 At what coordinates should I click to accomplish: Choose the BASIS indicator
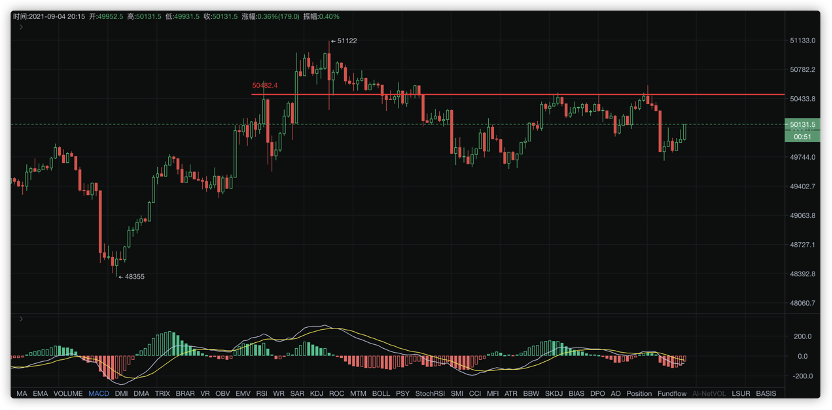tap(766, 394)
